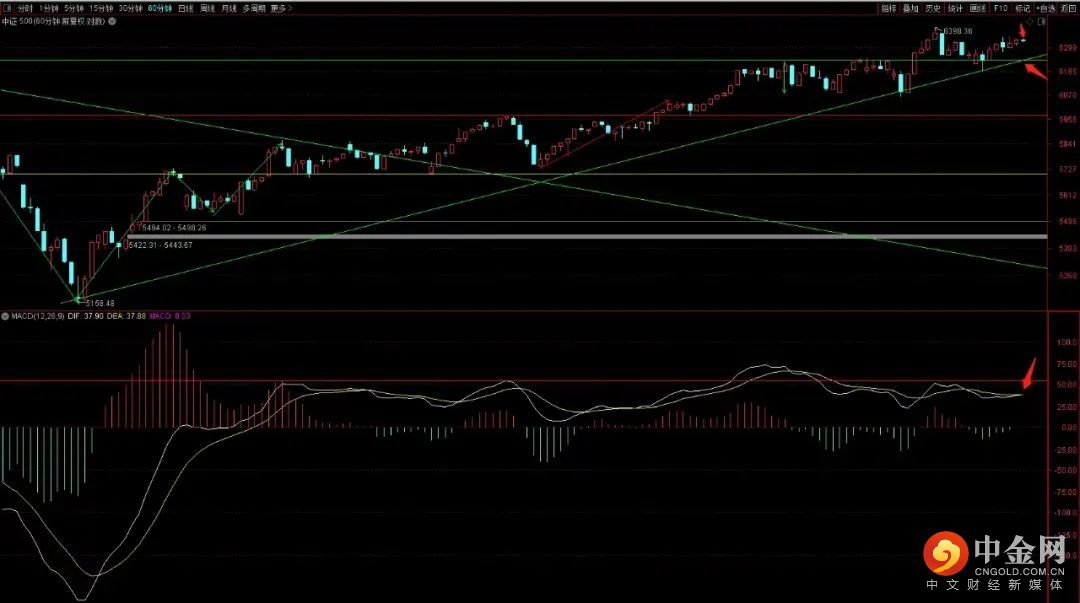Open settings icon next to MACD(12,26,9)
The image size is (1080, 603).
click(x=5, y=316)
